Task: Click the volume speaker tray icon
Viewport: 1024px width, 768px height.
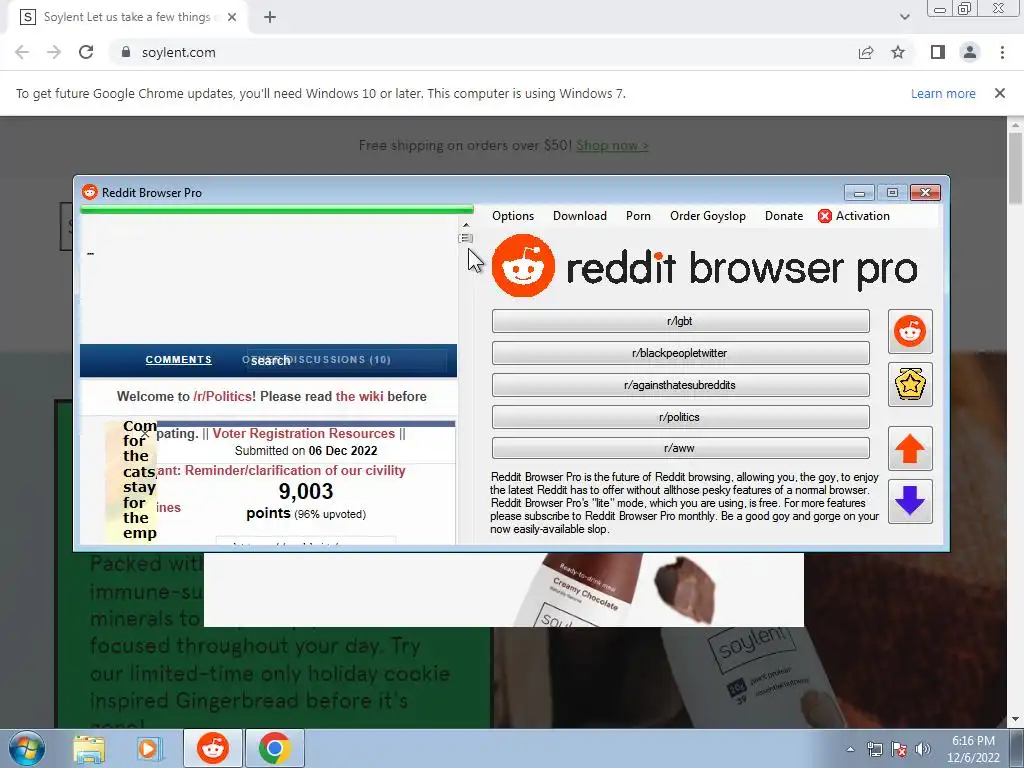Action: click(x=923, y=749)
